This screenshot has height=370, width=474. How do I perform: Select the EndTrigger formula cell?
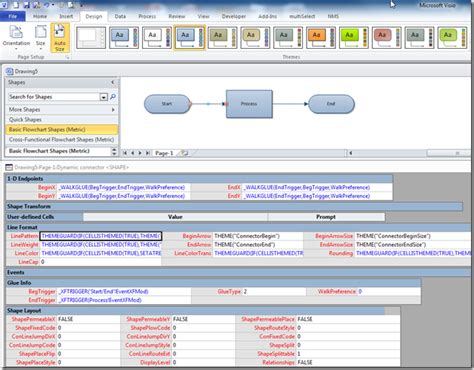[124, 300]
